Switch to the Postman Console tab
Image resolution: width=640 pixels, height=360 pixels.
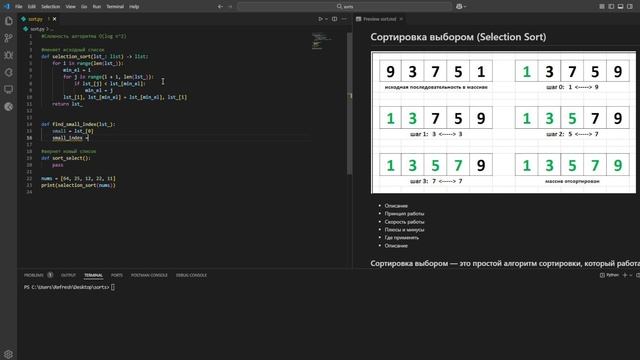(149, 275)
